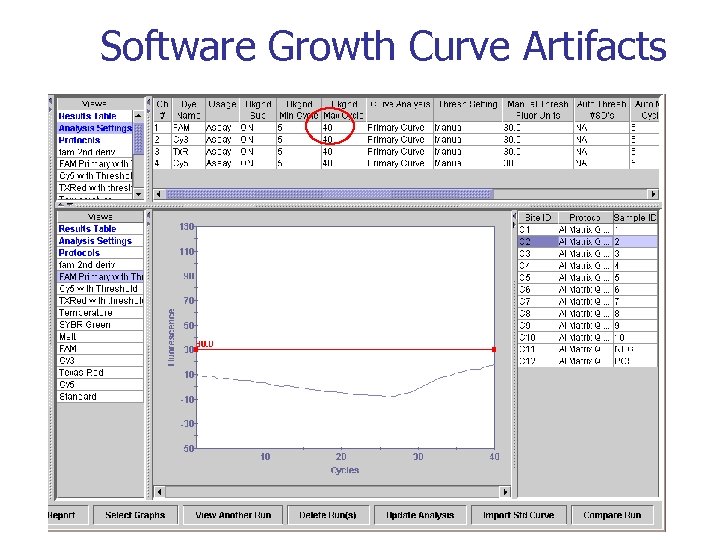This screenshot has width=720, height=540.
Task: Select the TxR dye row in settings table
Action: (x=406, y=152)
